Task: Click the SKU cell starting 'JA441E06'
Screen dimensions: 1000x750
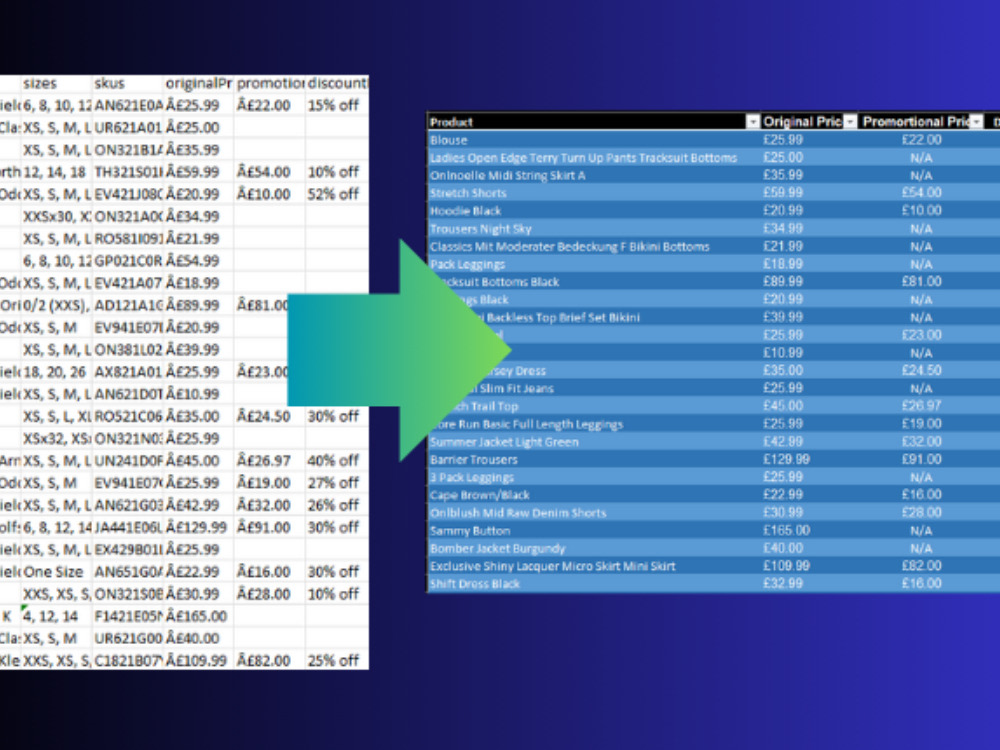Action: click(x=128, y=527)
